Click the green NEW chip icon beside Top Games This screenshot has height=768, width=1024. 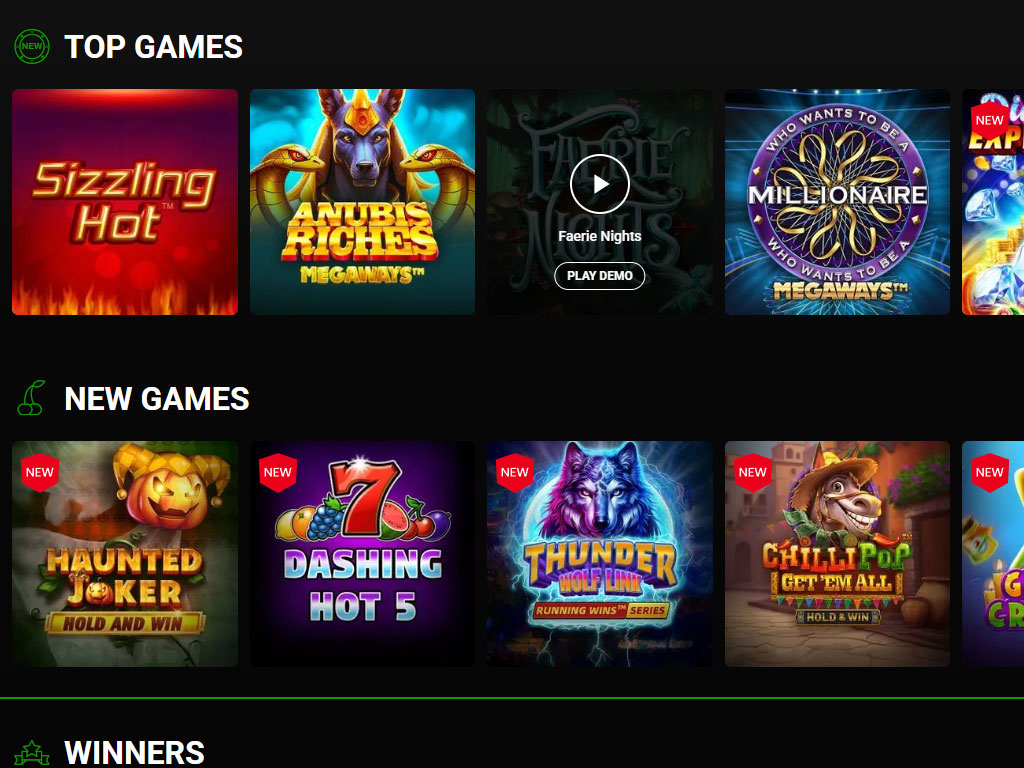pos(32,46)
